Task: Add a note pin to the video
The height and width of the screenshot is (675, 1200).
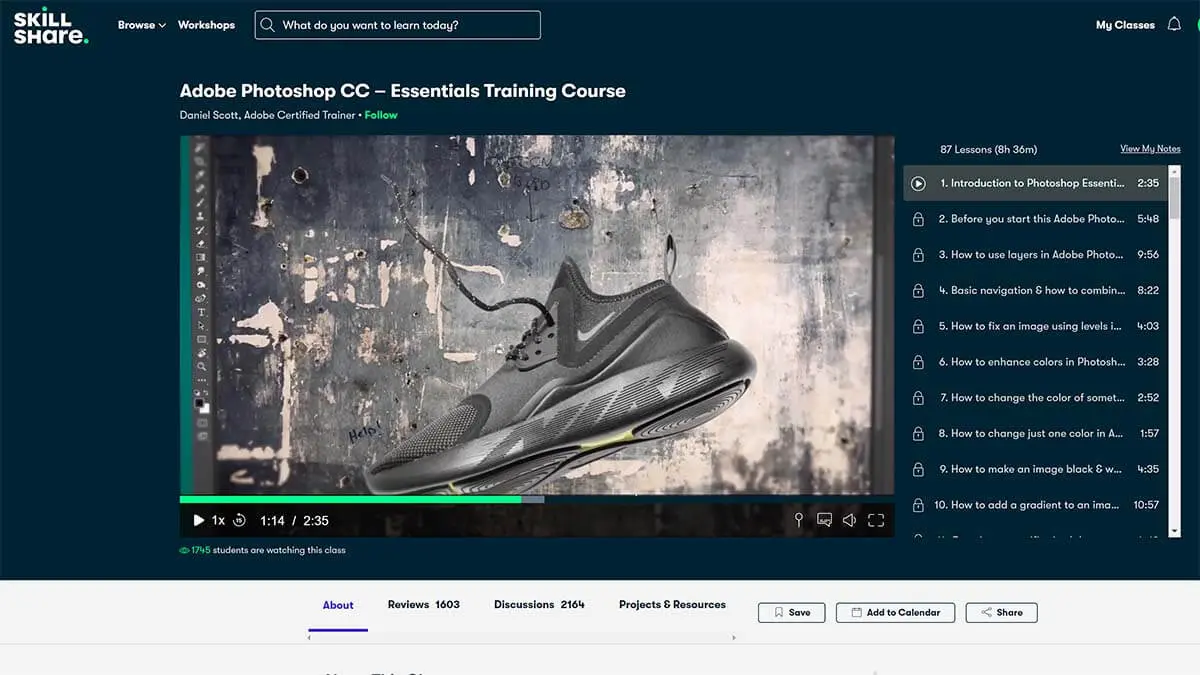Action: [798, 520]
